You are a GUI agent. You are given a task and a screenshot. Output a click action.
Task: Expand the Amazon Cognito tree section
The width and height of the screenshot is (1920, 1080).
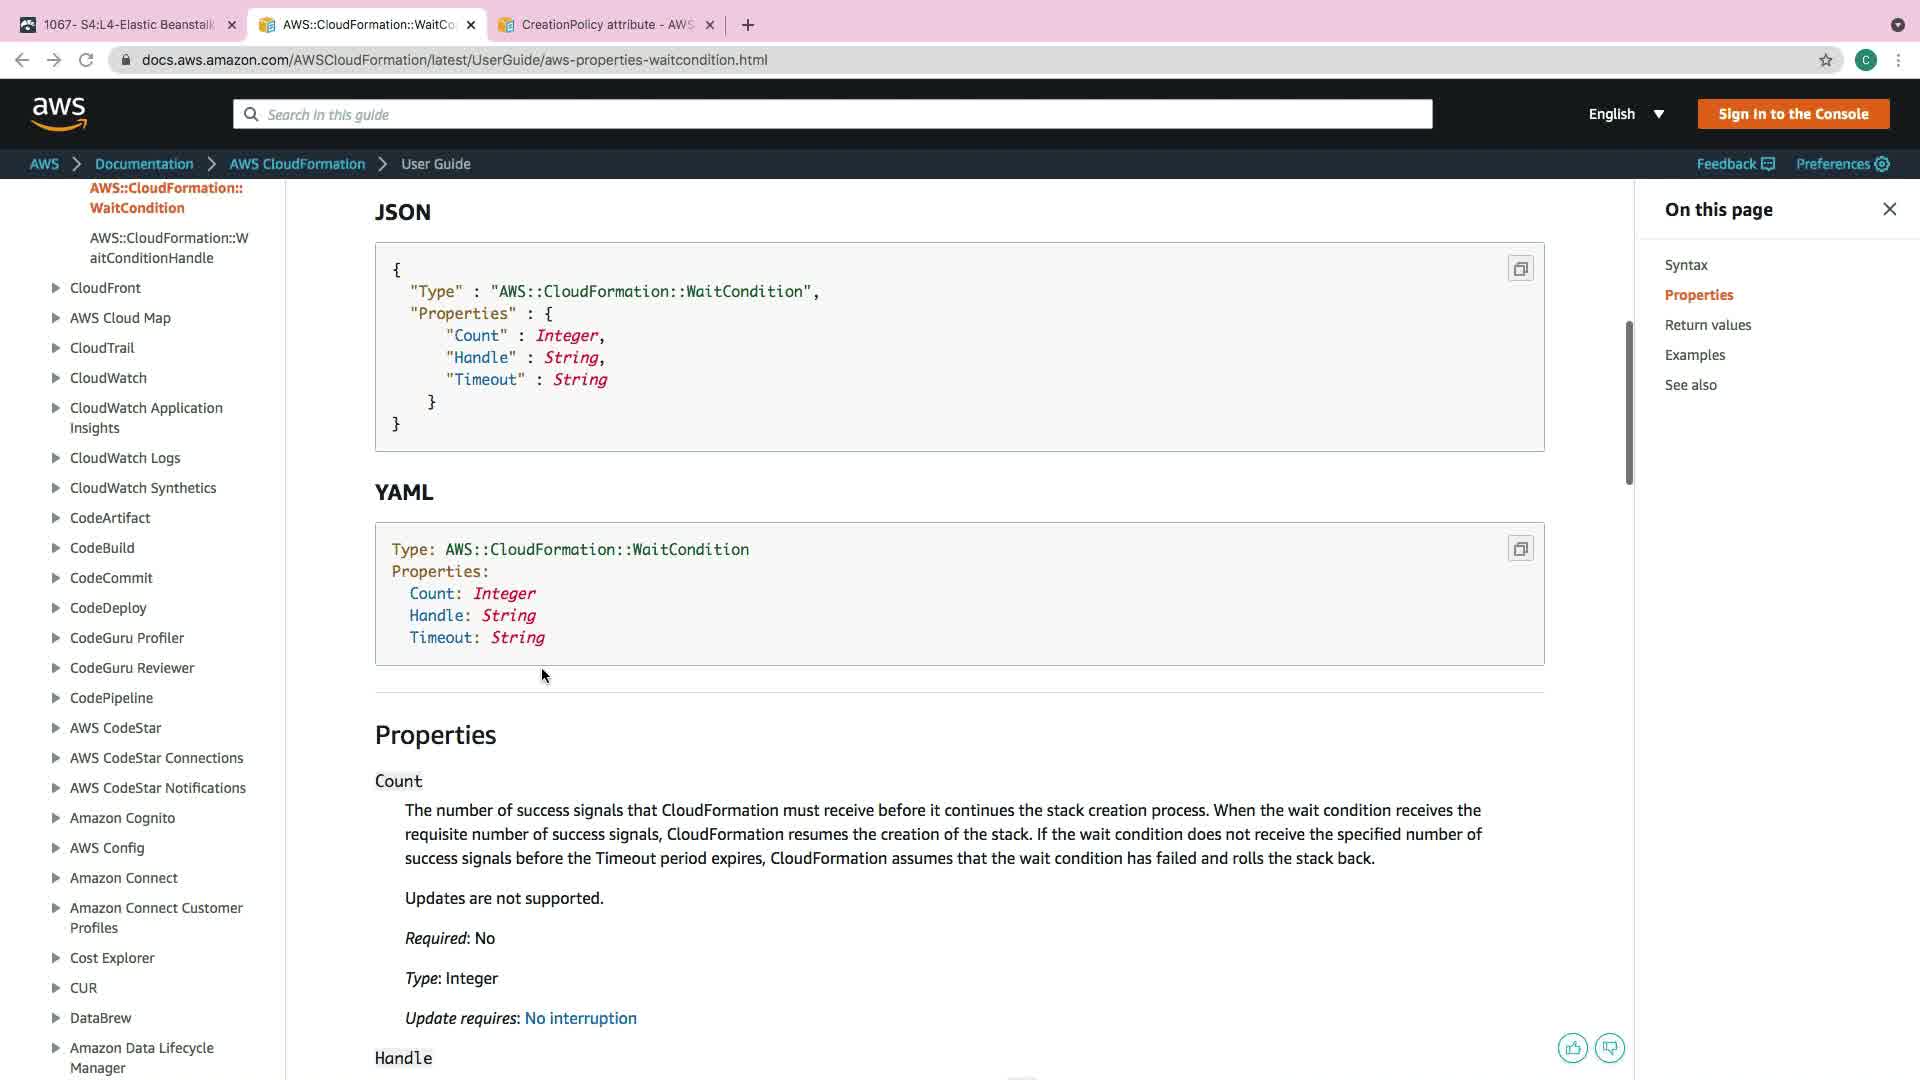click(x=56, y=818)
